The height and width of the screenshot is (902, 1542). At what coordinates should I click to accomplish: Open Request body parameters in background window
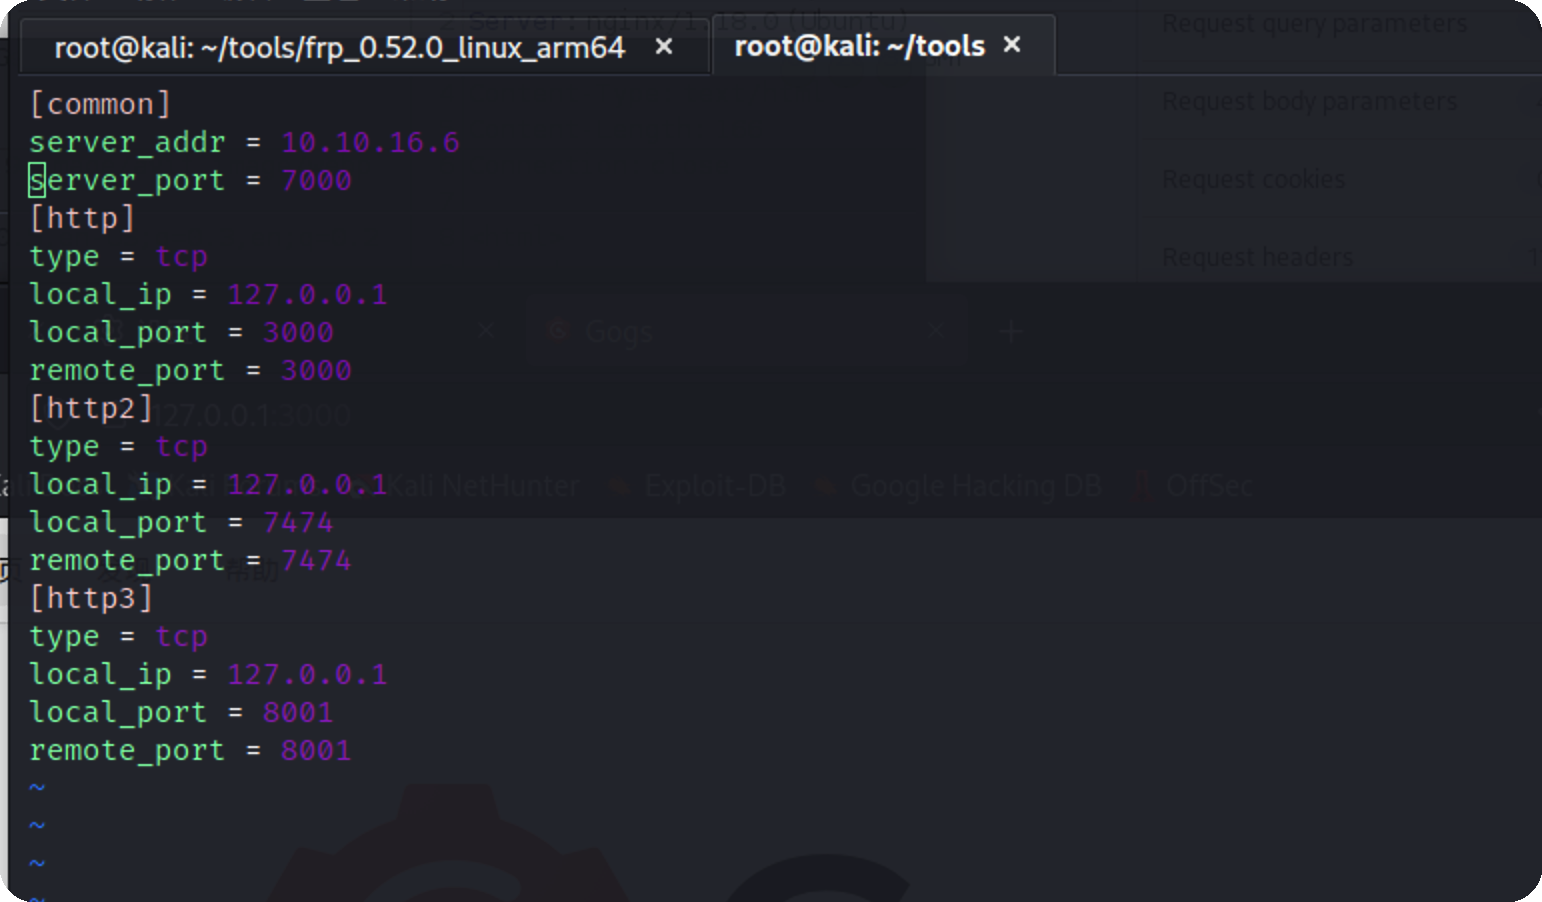(1309, 101)
